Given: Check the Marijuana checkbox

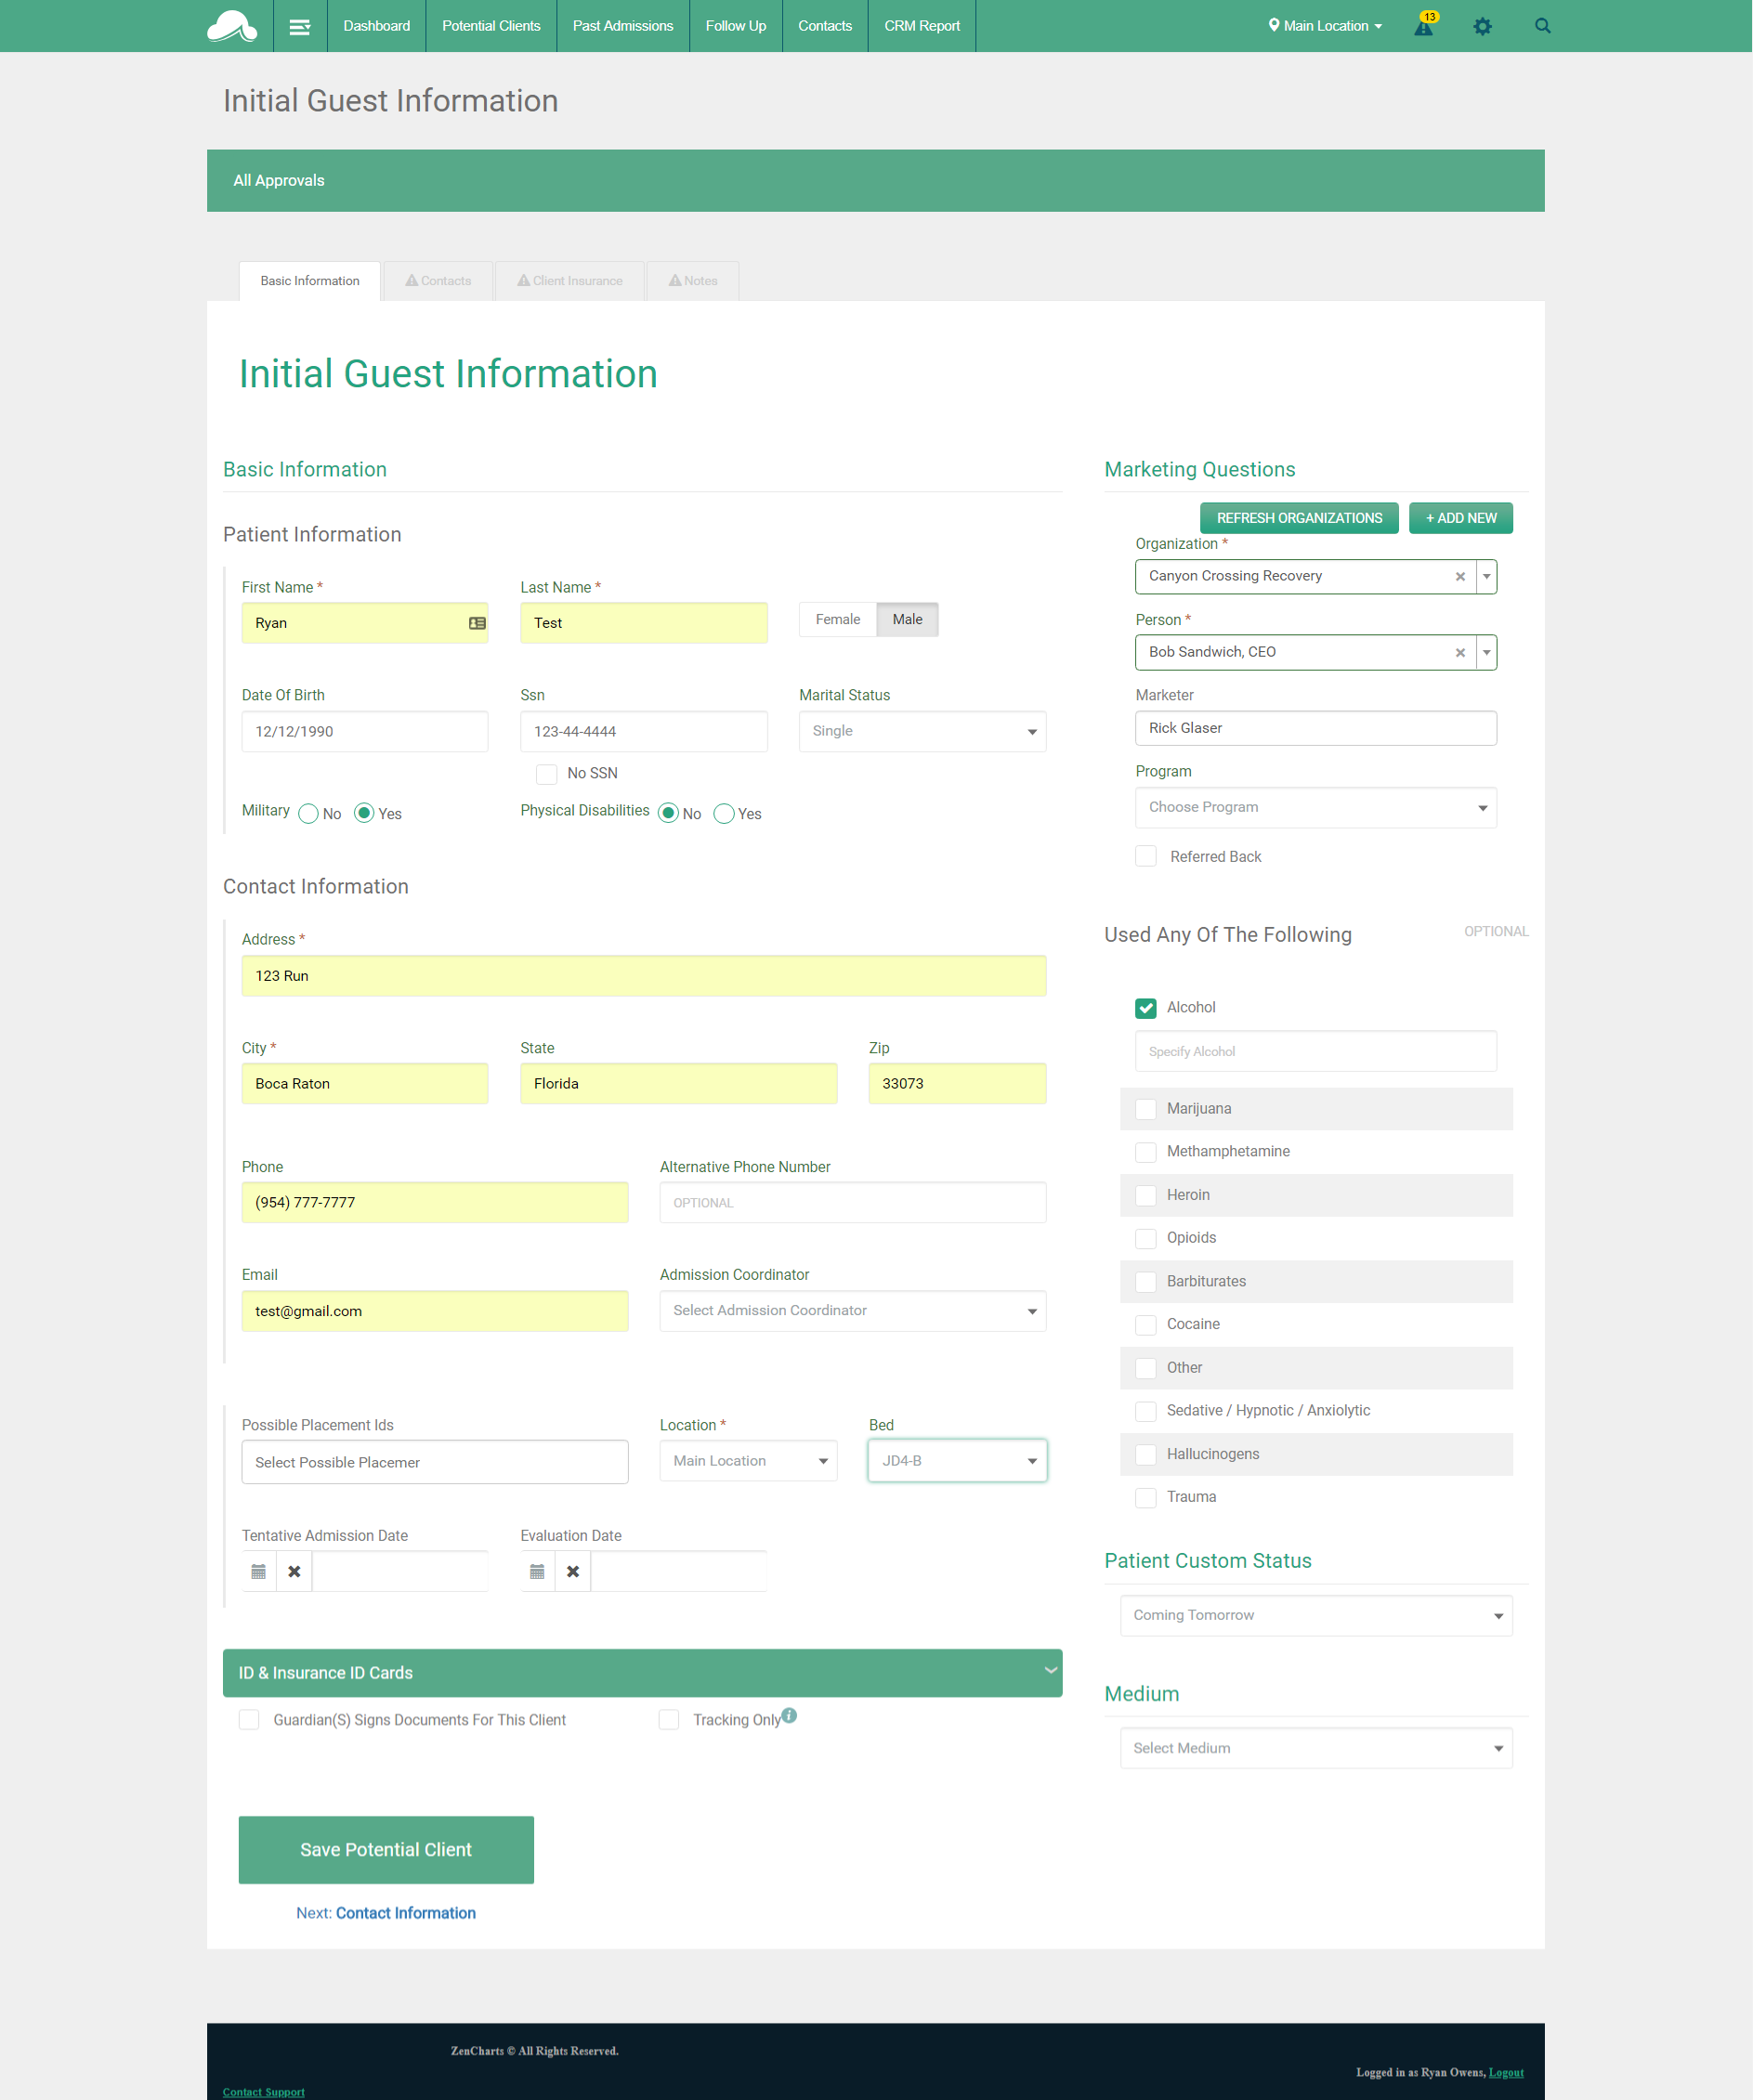Looking at the screenshot, I should [x=1146, y=1109].
